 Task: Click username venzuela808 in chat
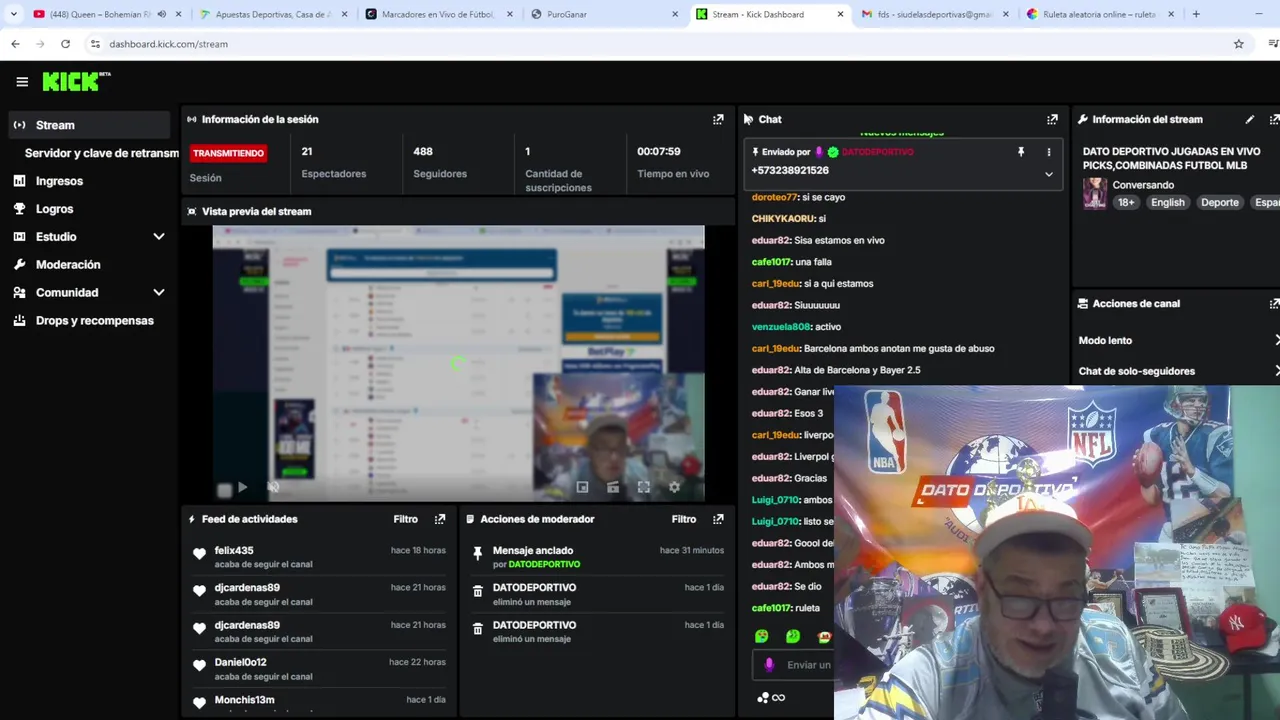pyautogui.click(x=780, y=327)
